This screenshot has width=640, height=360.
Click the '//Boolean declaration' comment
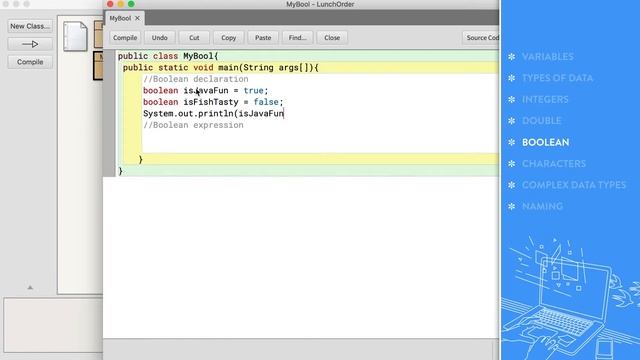coord(196,79)
